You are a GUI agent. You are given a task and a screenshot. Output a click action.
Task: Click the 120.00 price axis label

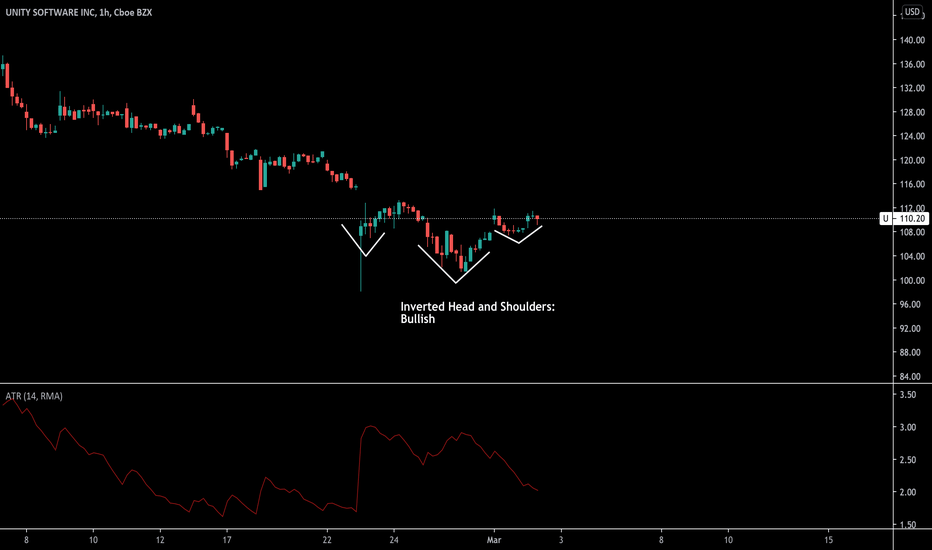912,161
